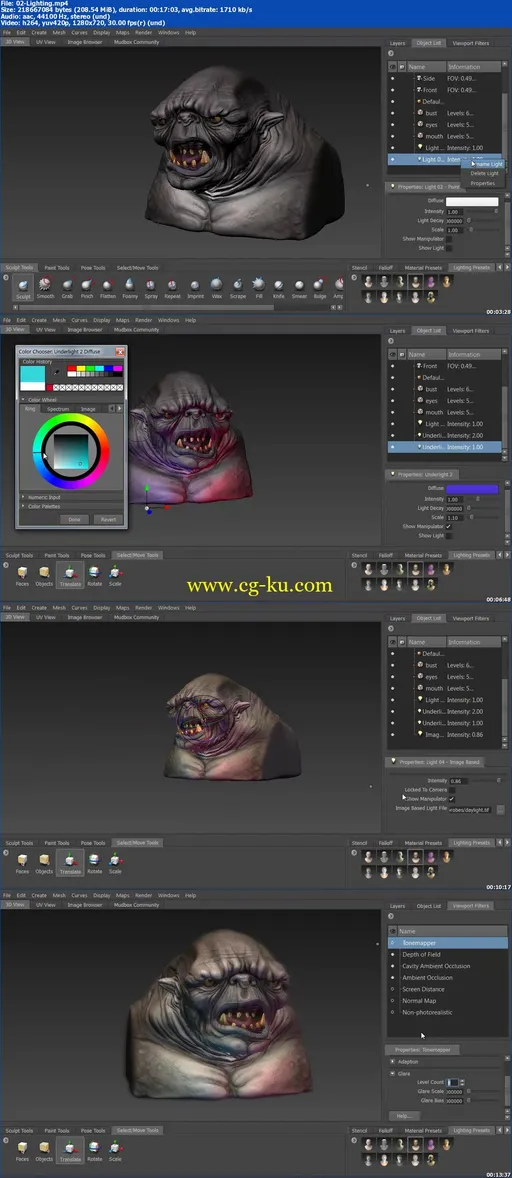Toggle the Depth of Field filter
Viewport: 512px width, 1178px height.
click(x=392, y=955)
